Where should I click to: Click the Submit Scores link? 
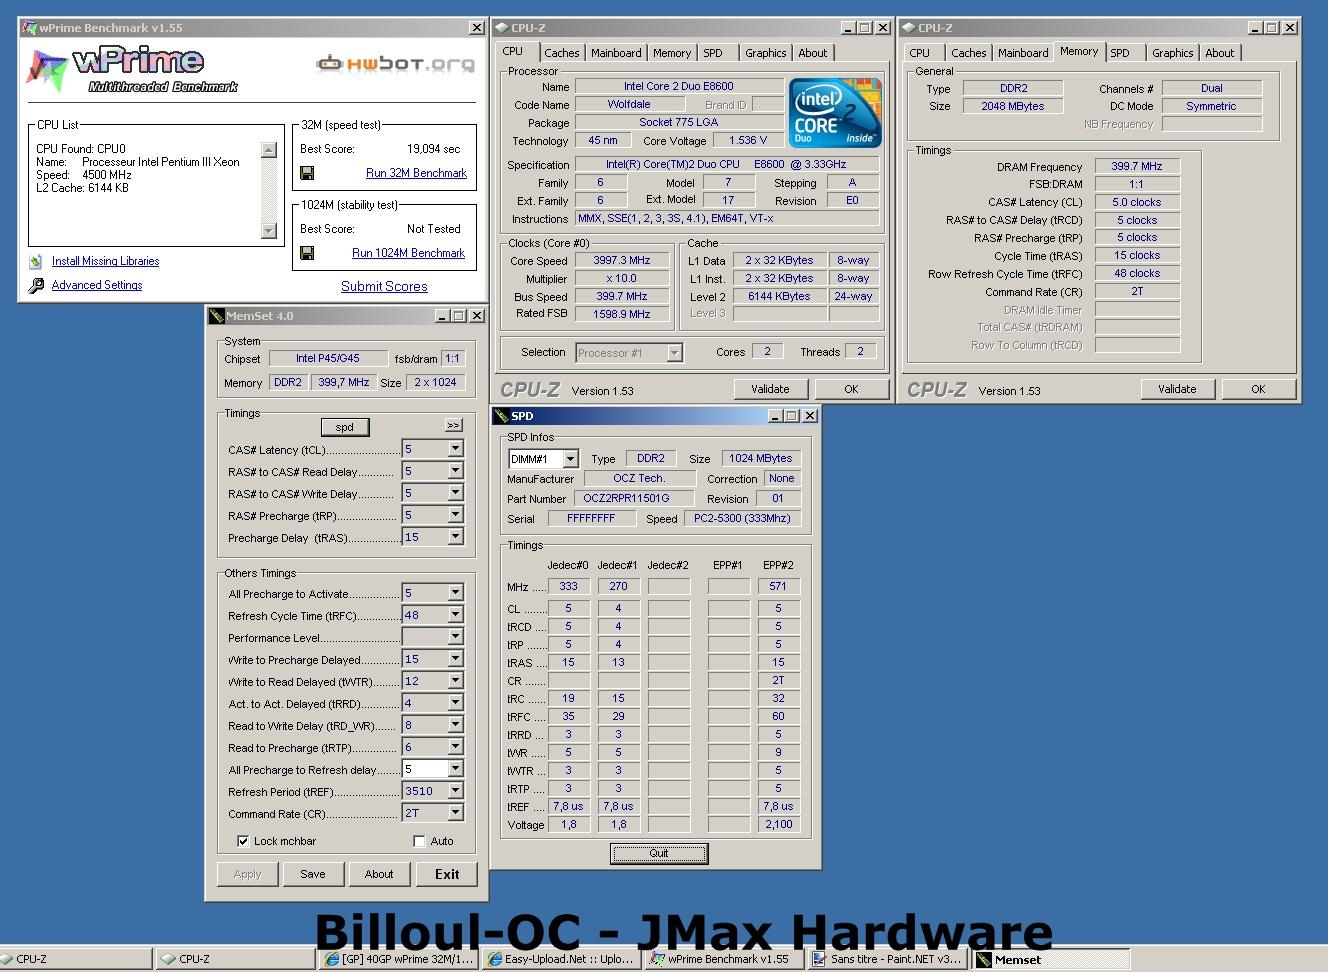point(384,286)
